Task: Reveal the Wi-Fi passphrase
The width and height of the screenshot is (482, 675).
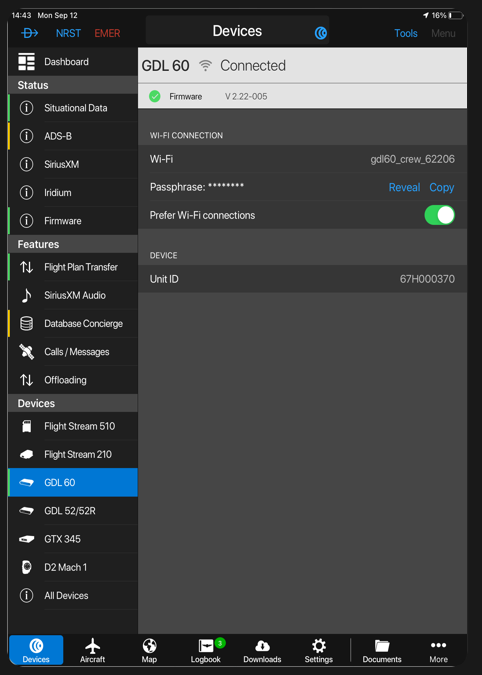Action: coord(405,187)
